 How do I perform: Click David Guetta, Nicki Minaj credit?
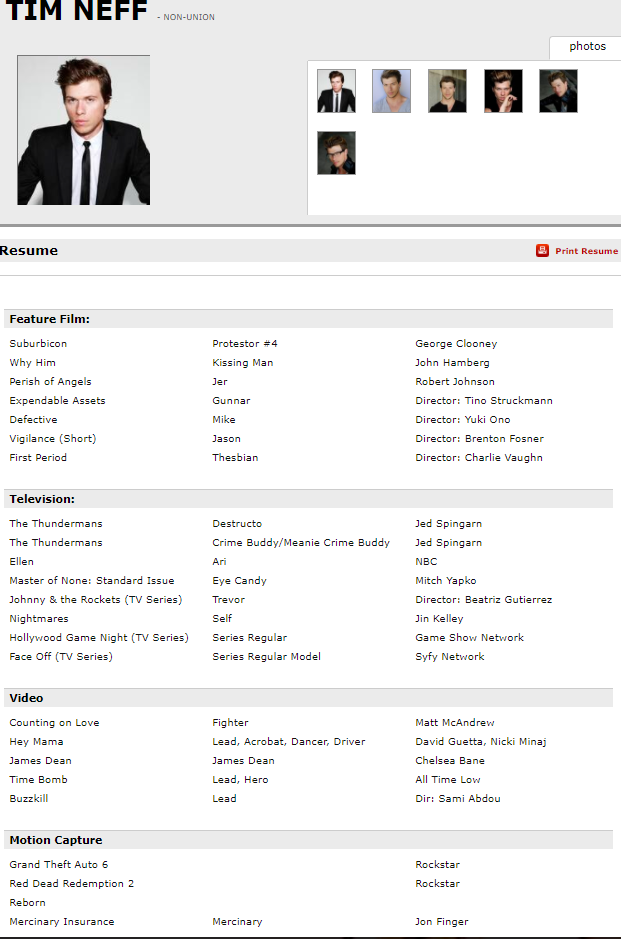click(x=481, y=741)
